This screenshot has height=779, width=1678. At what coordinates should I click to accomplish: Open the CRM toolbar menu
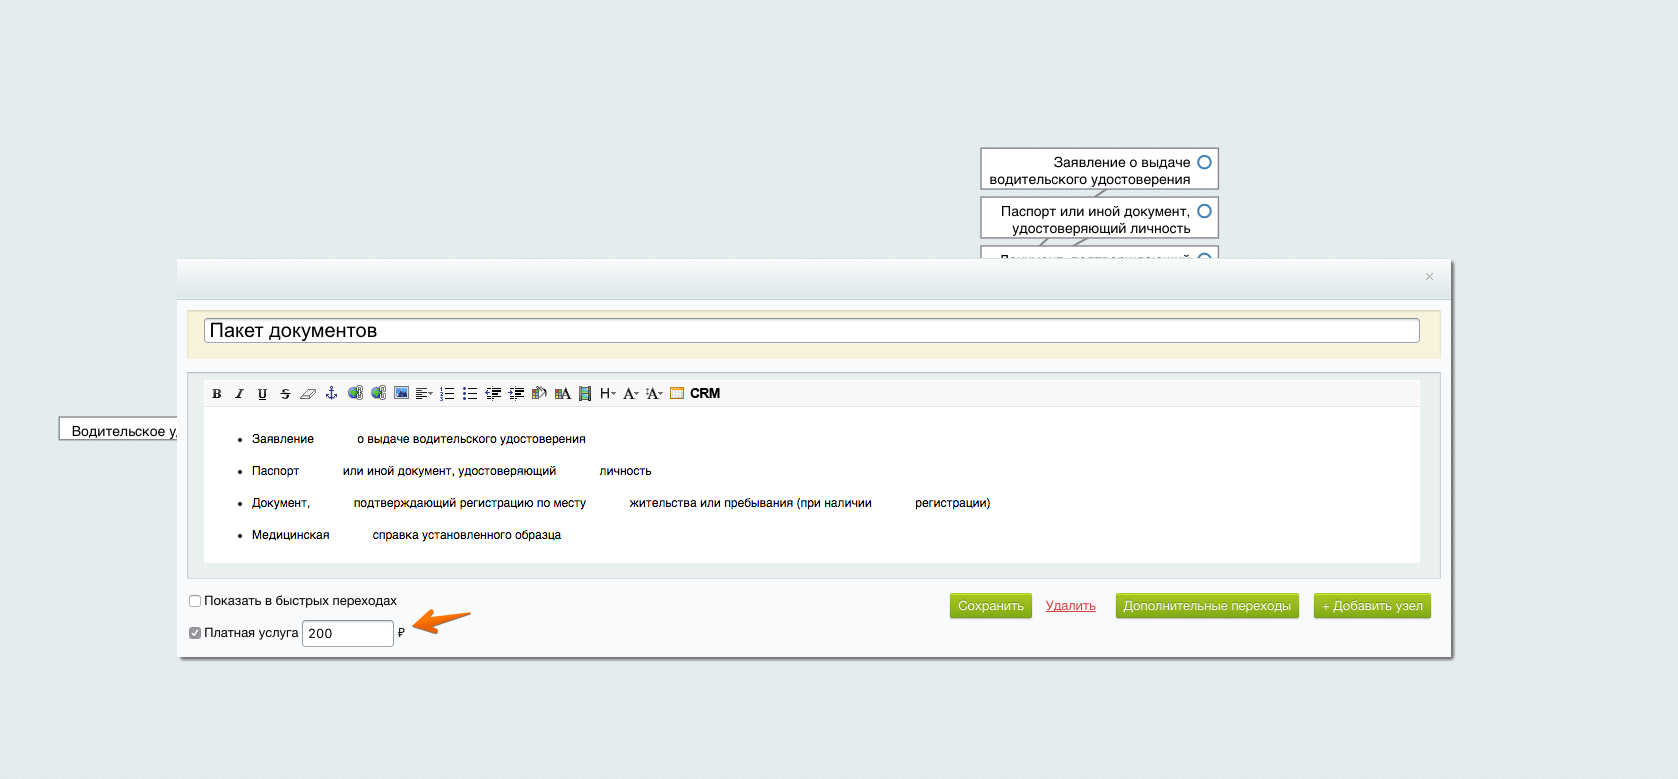[x=705, y=394]
